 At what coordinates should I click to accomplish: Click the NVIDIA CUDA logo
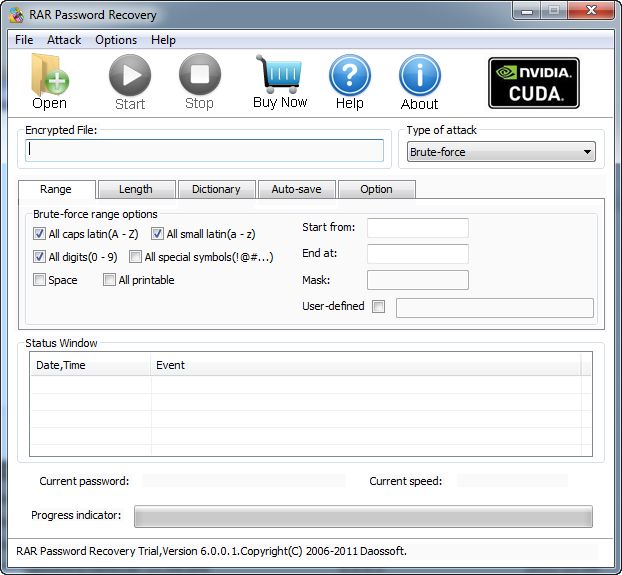click(x=533, y=82)
